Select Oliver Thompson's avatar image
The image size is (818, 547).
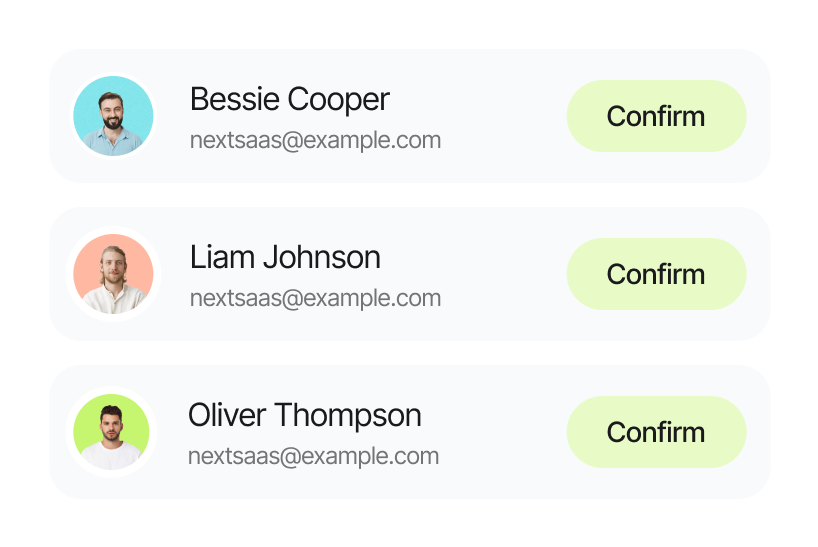111,432
